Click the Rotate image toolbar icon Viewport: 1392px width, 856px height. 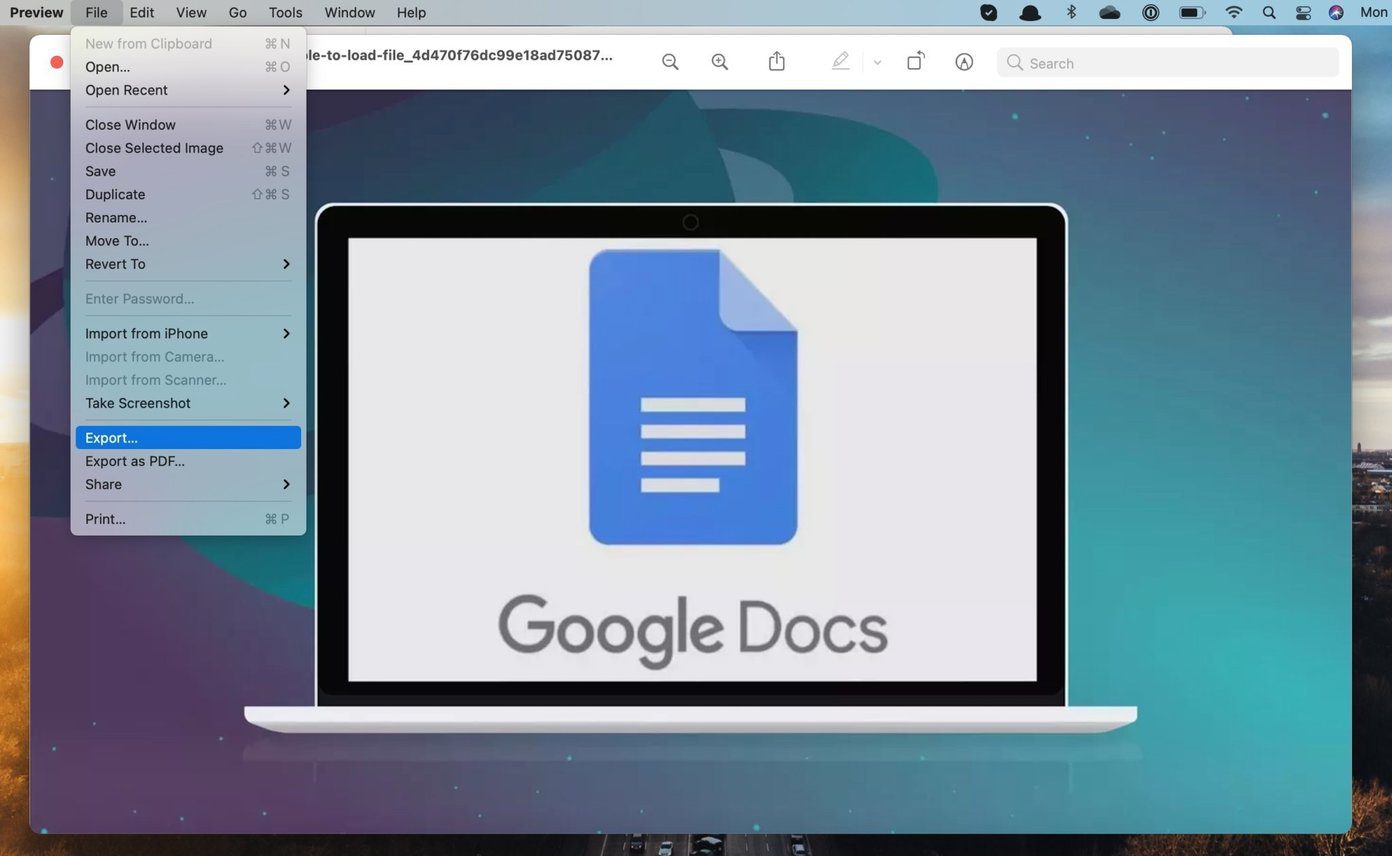915,61
